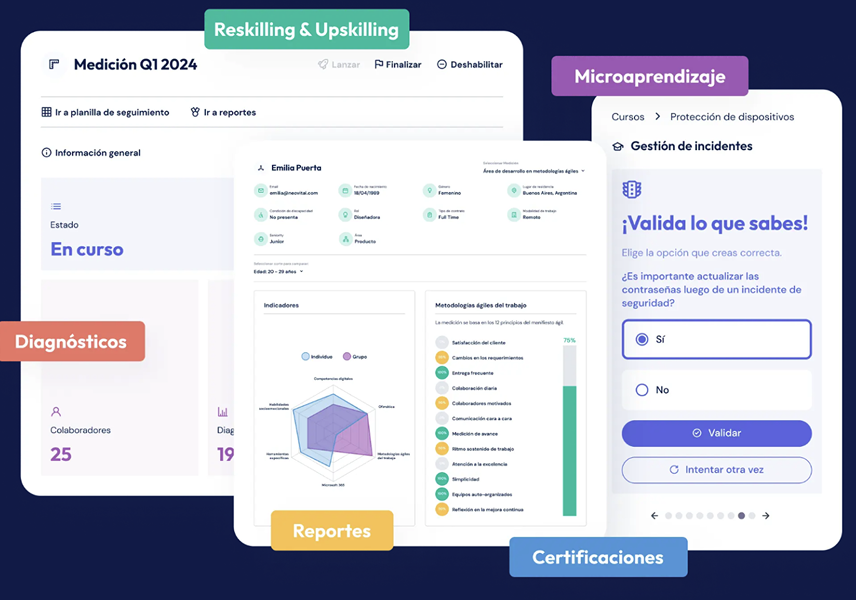Click the Colaboración diaria badge
856x600 pixels.
pyautogui.click(x=442, y=388)
